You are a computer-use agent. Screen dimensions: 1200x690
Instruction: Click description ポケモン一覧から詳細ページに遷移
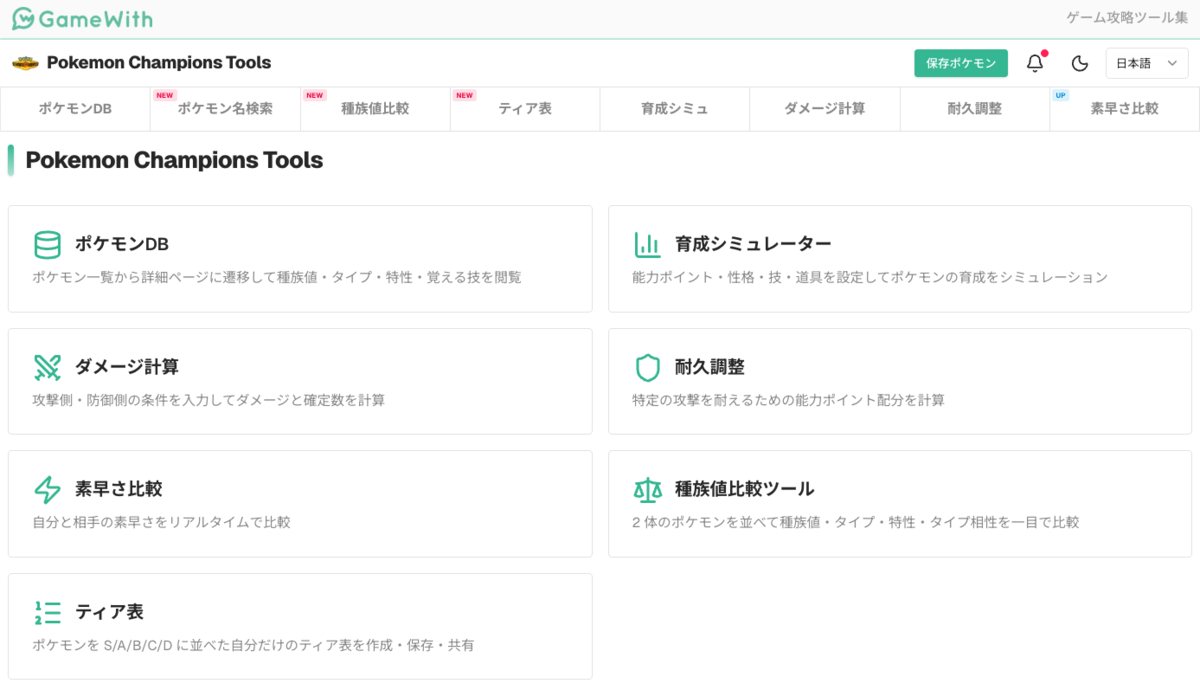[x=277, y=277]
